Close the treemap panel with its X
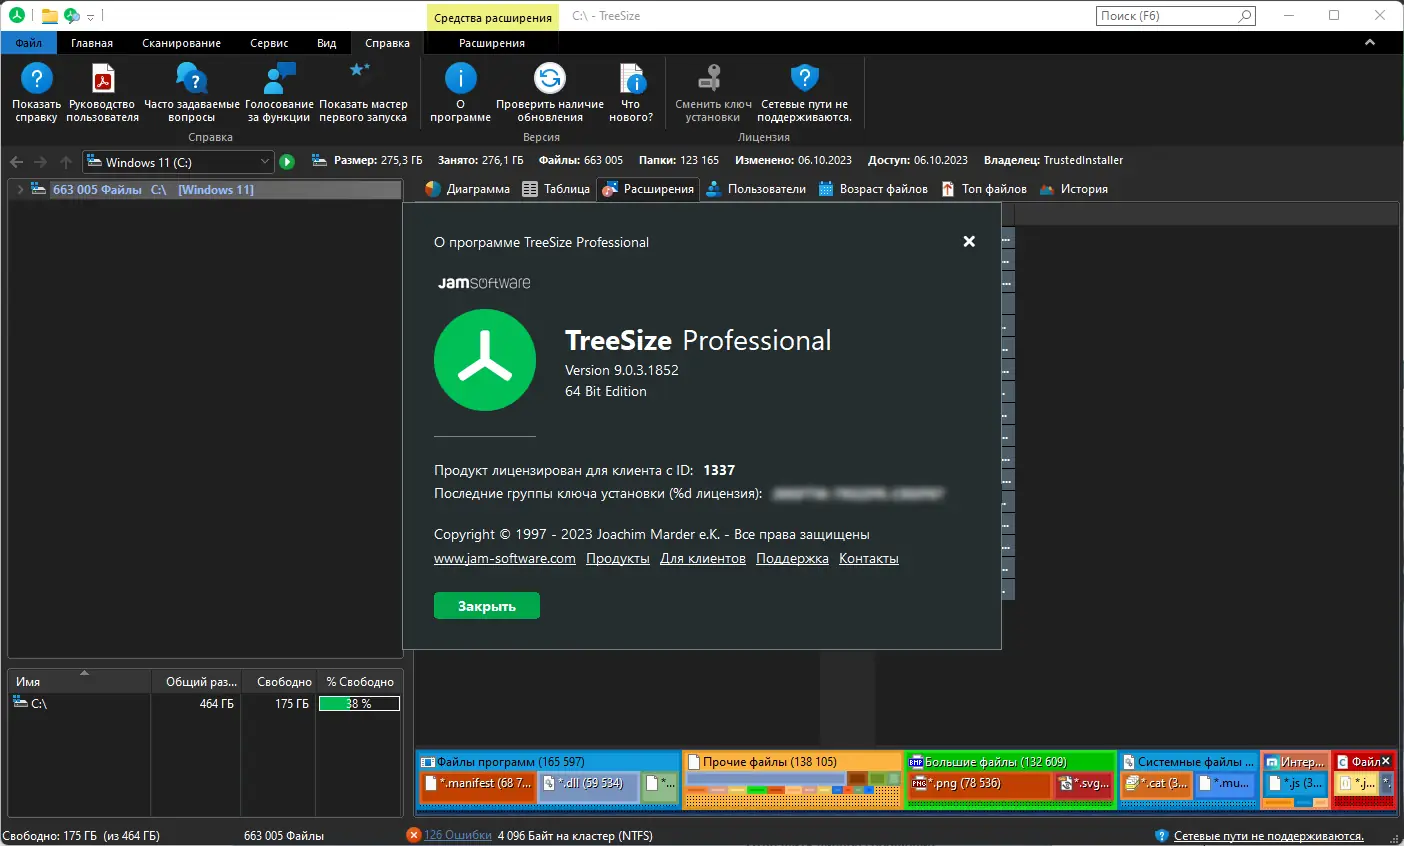 click(x=1386, y=761)
